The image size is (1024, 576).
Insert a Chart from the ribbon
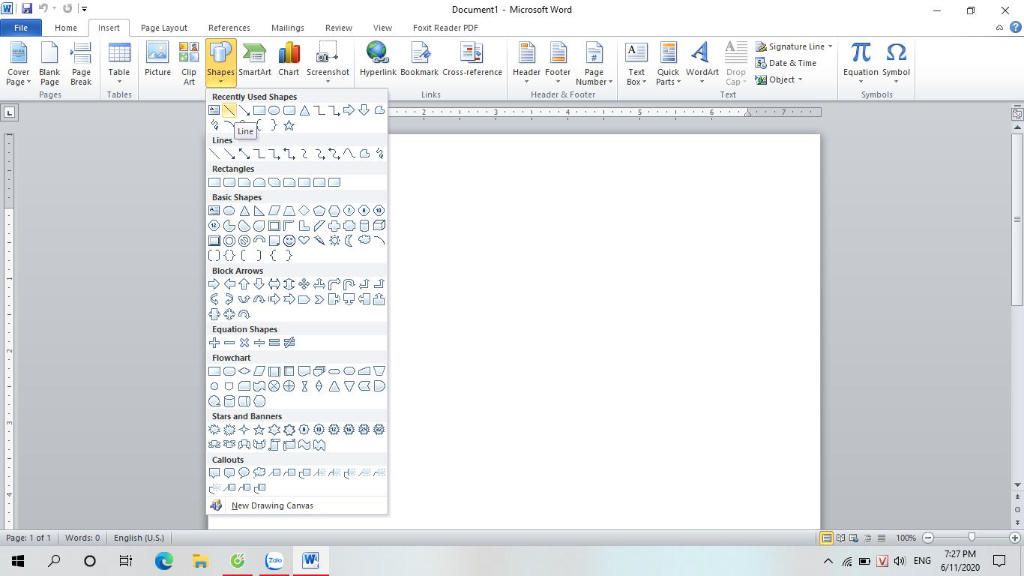click(x=289, y=59)
